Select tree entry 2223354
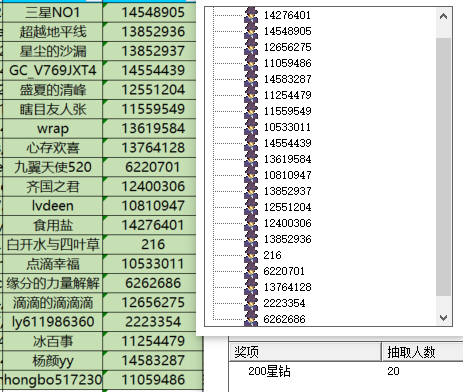 click(x=284, y=303)
